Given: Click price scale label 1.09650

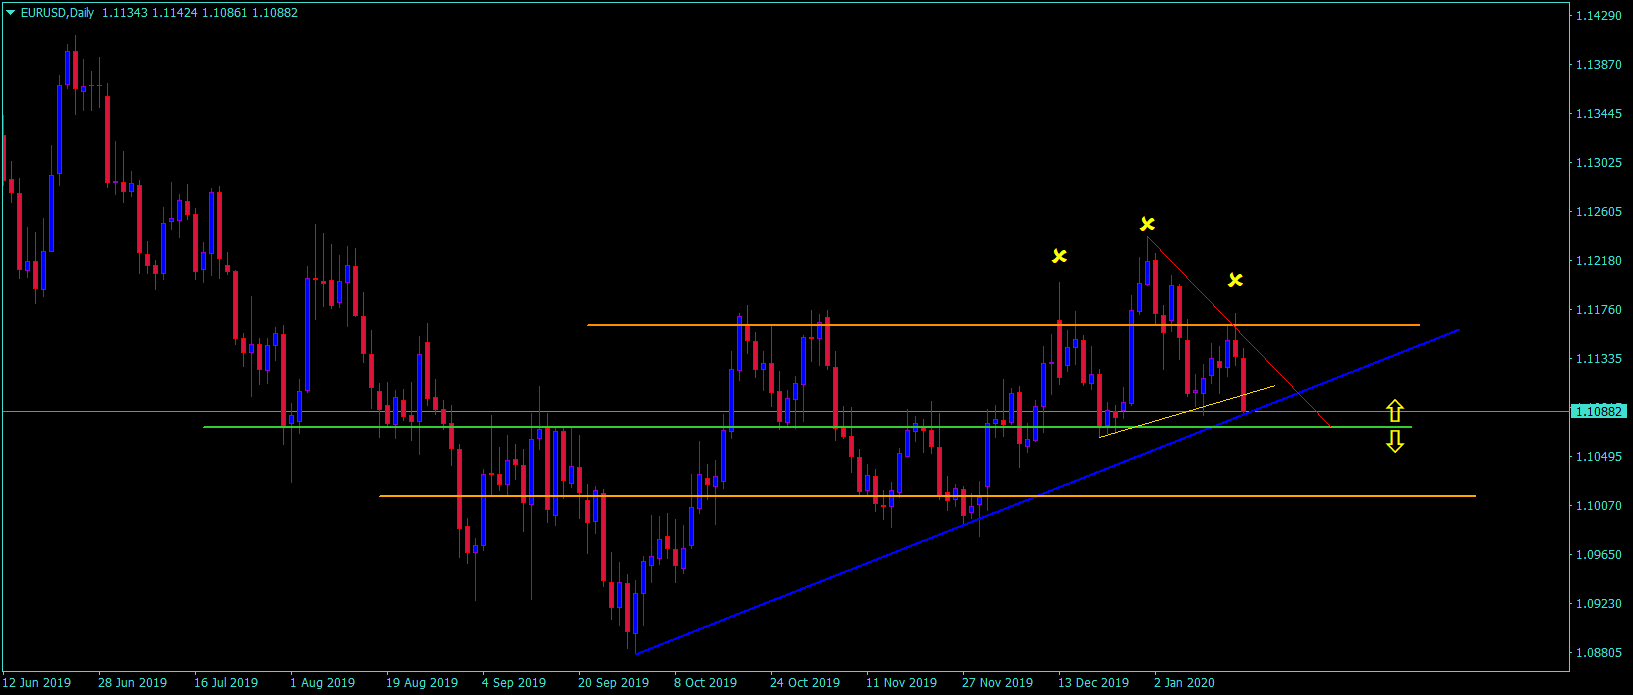Looking at the screenshot, I should tap(1598, 555).
